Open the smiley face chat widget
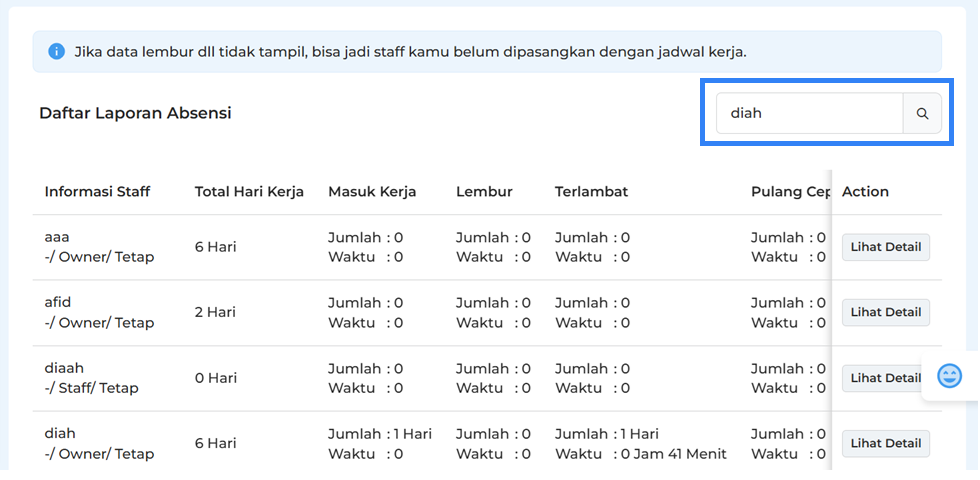 (949, 376)
